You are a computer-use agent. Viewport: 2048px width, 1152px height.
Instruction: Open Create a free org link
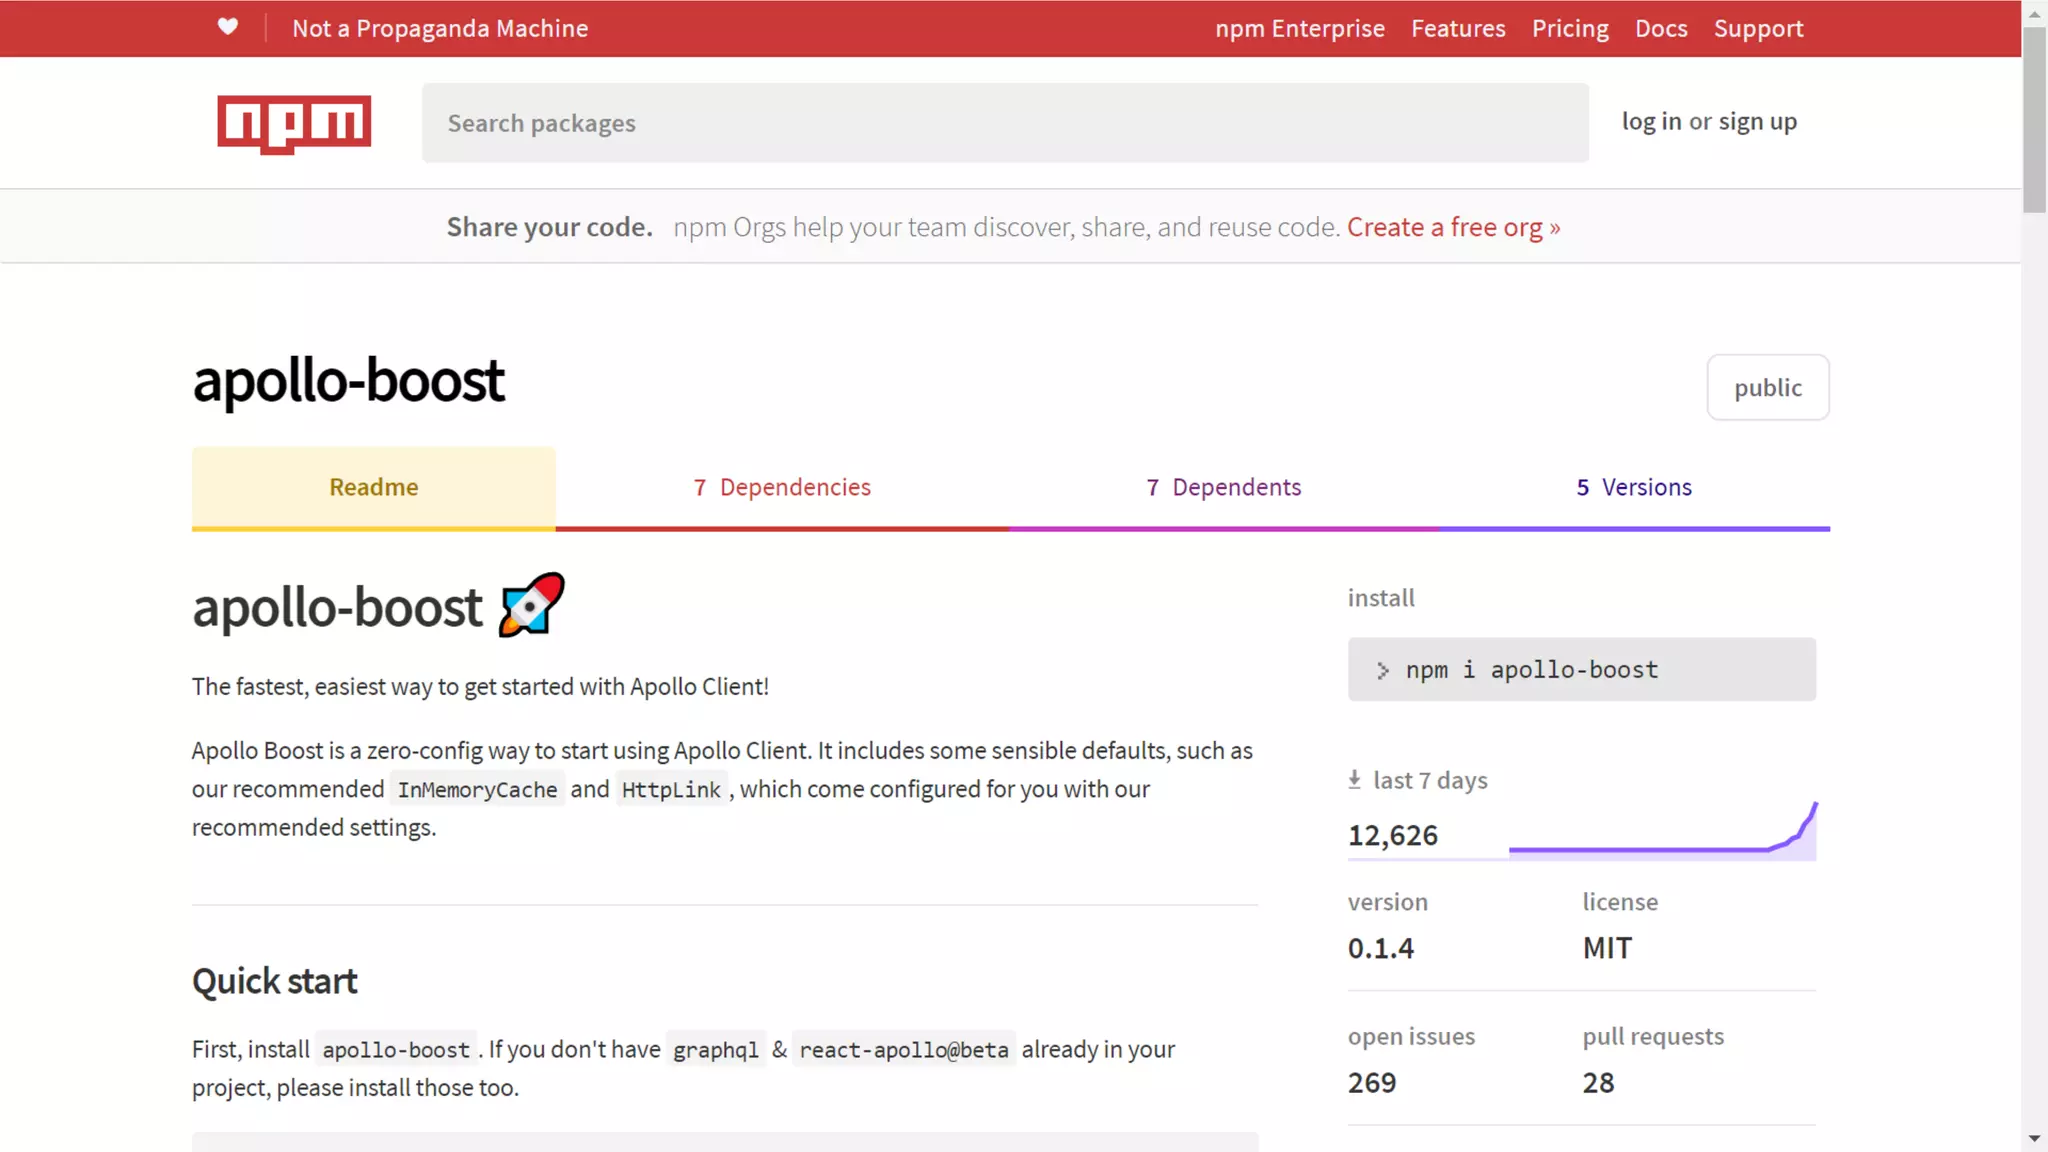[x=1452, y=227]
